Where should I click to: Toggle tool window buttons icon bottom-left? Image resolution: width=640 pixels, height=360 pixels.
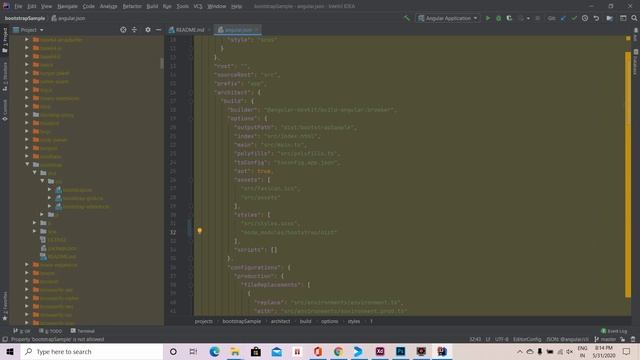click(5, 339)
